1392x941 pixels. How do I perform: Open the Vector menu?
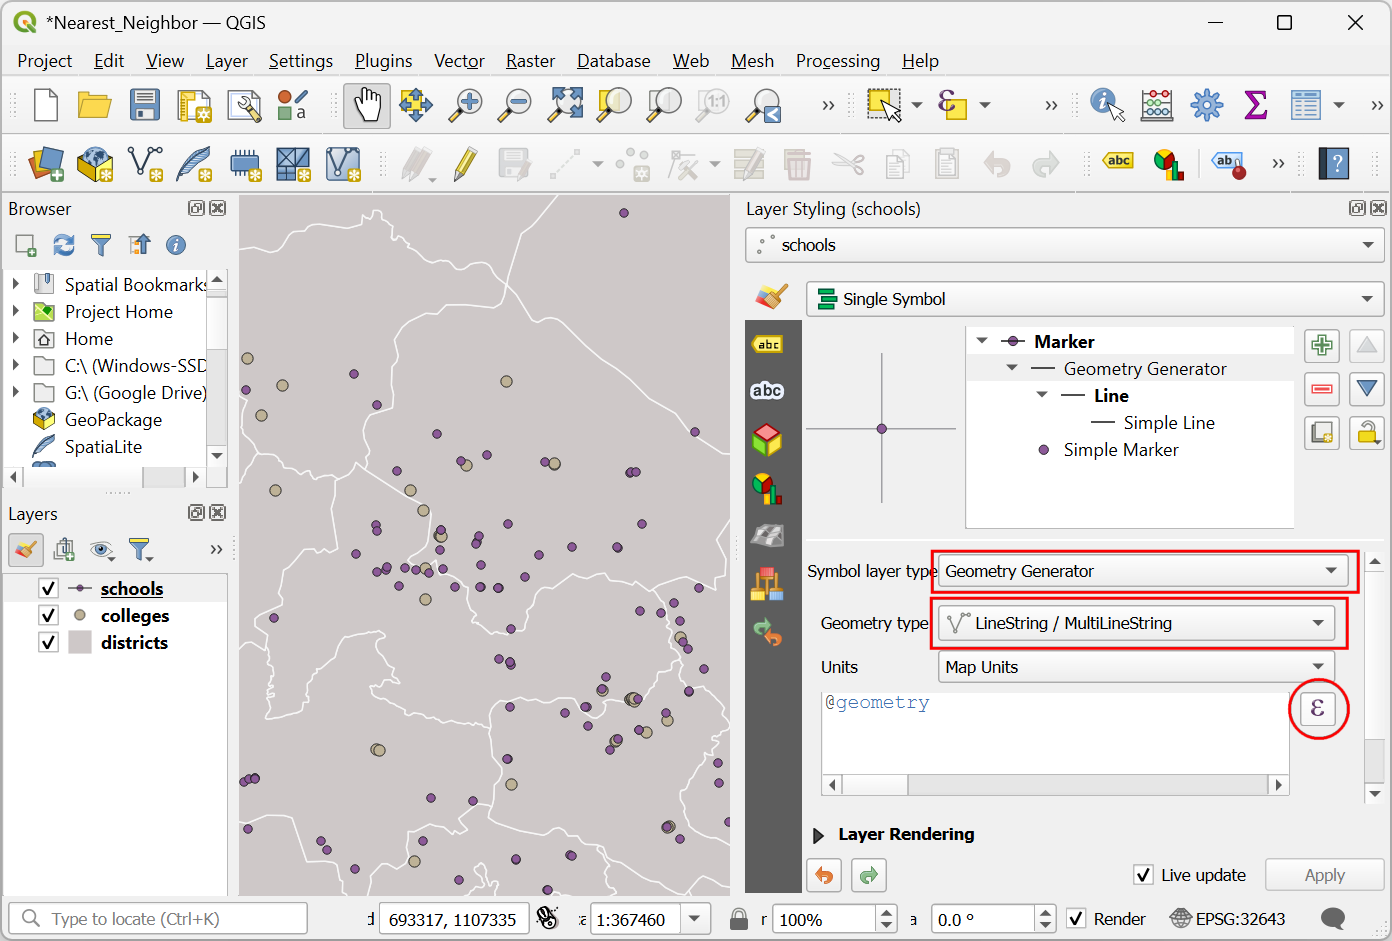pos(459,61)
